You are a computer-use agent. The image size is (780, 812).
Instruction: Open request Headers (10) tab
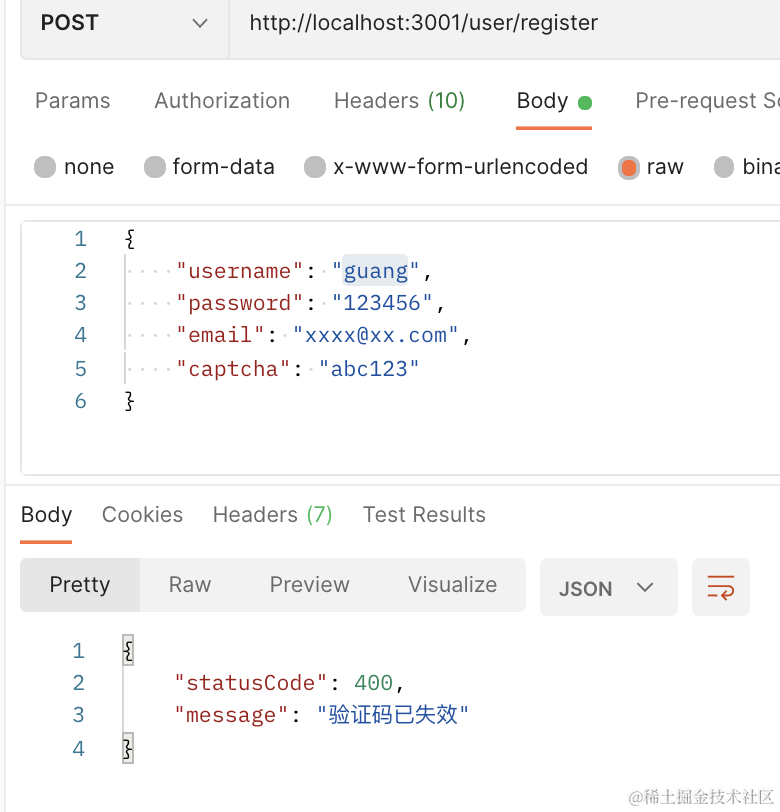(x=399, y=101)
